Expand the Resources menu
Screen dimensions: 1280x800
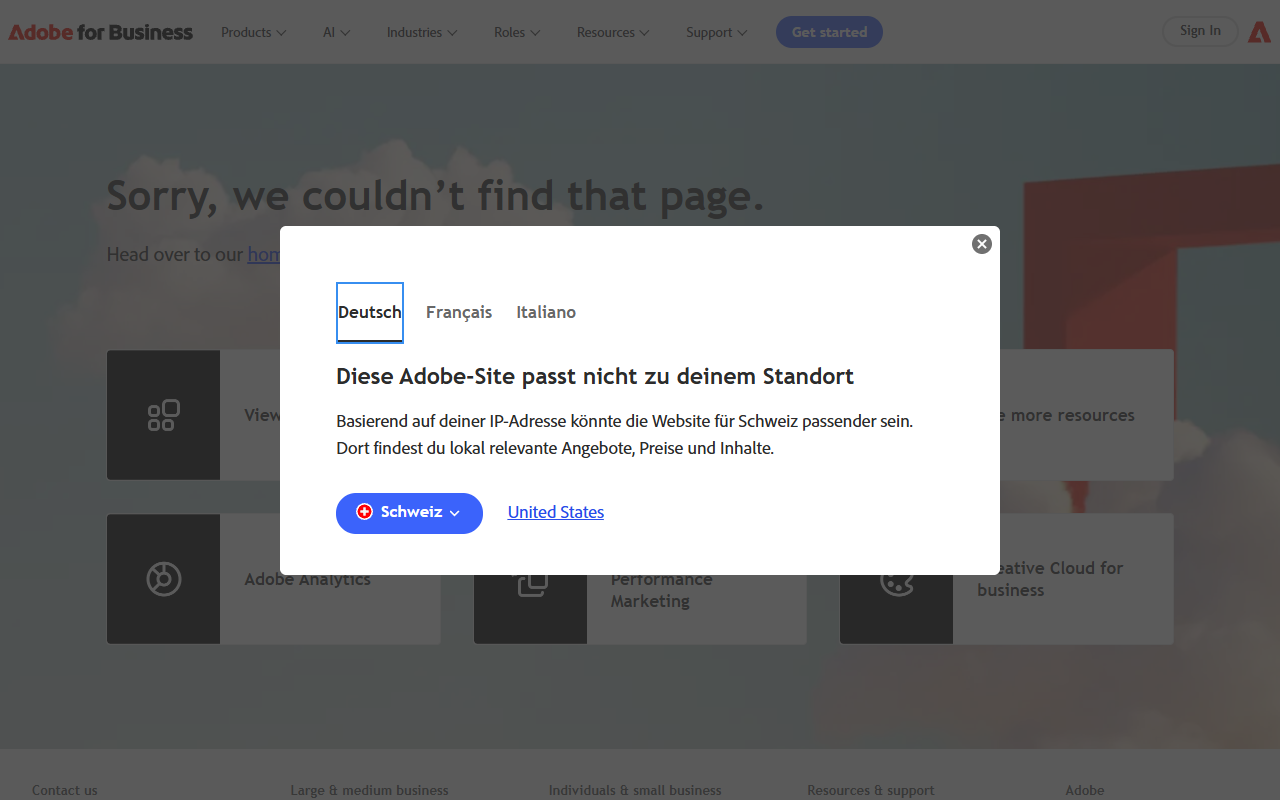[613, 32]
